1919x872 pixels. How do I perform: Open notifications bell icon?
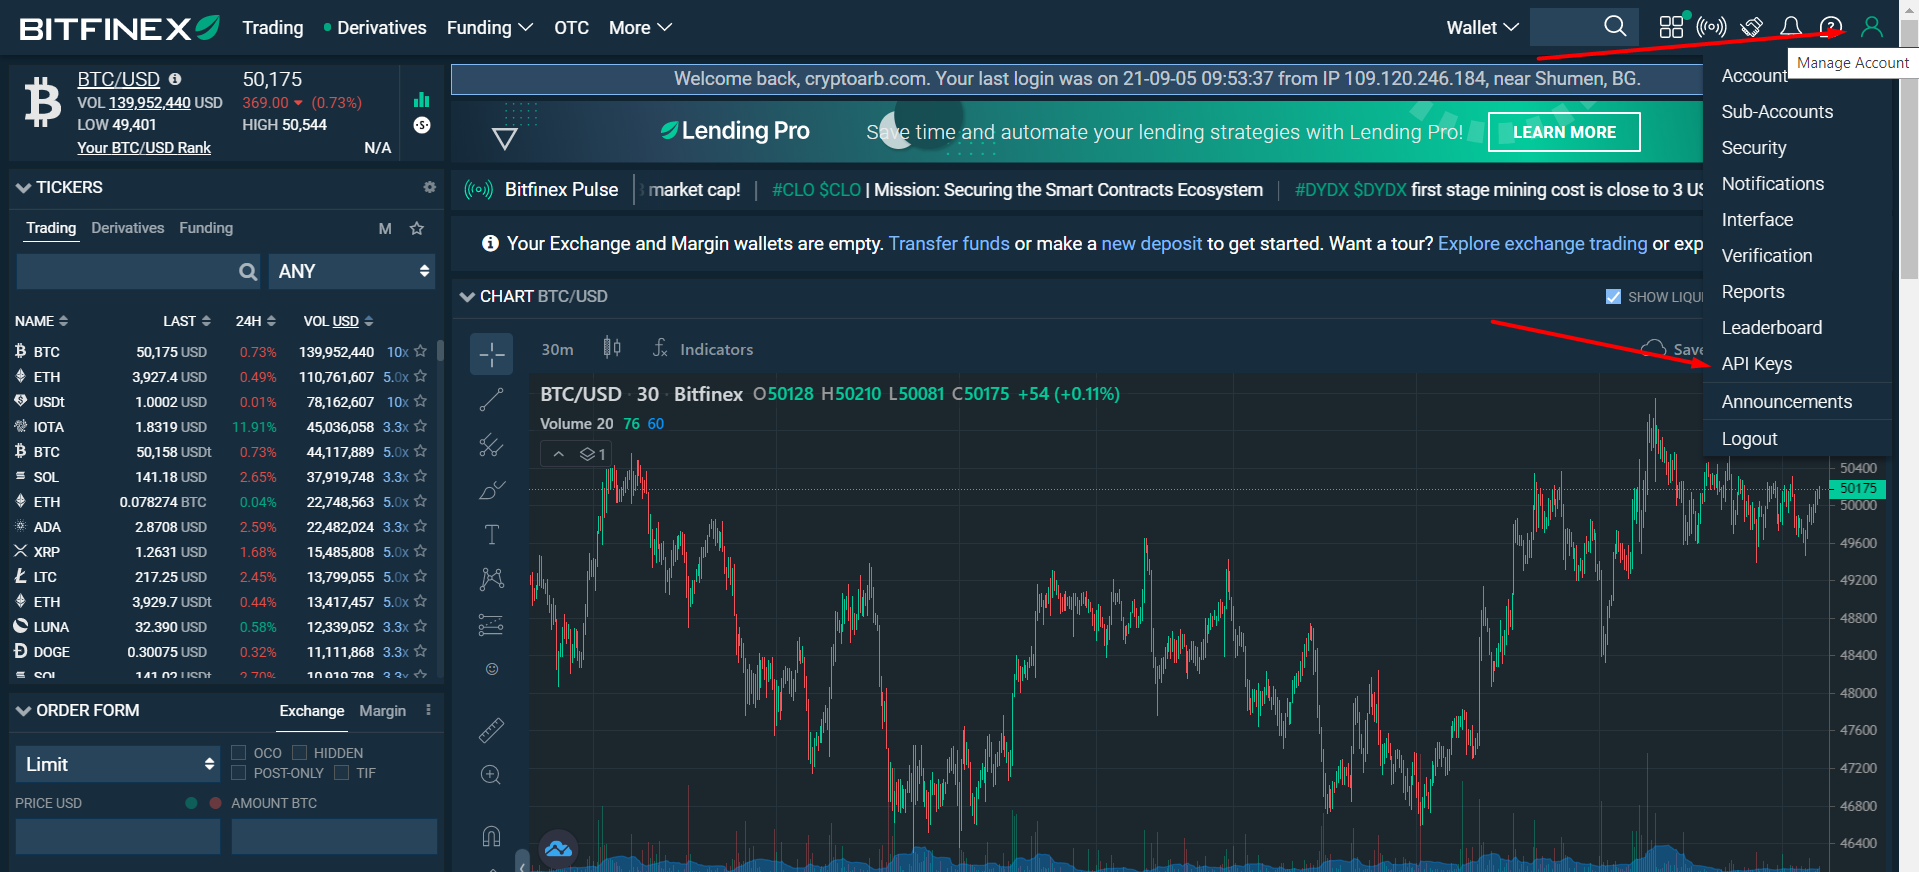pos(1791,27)
